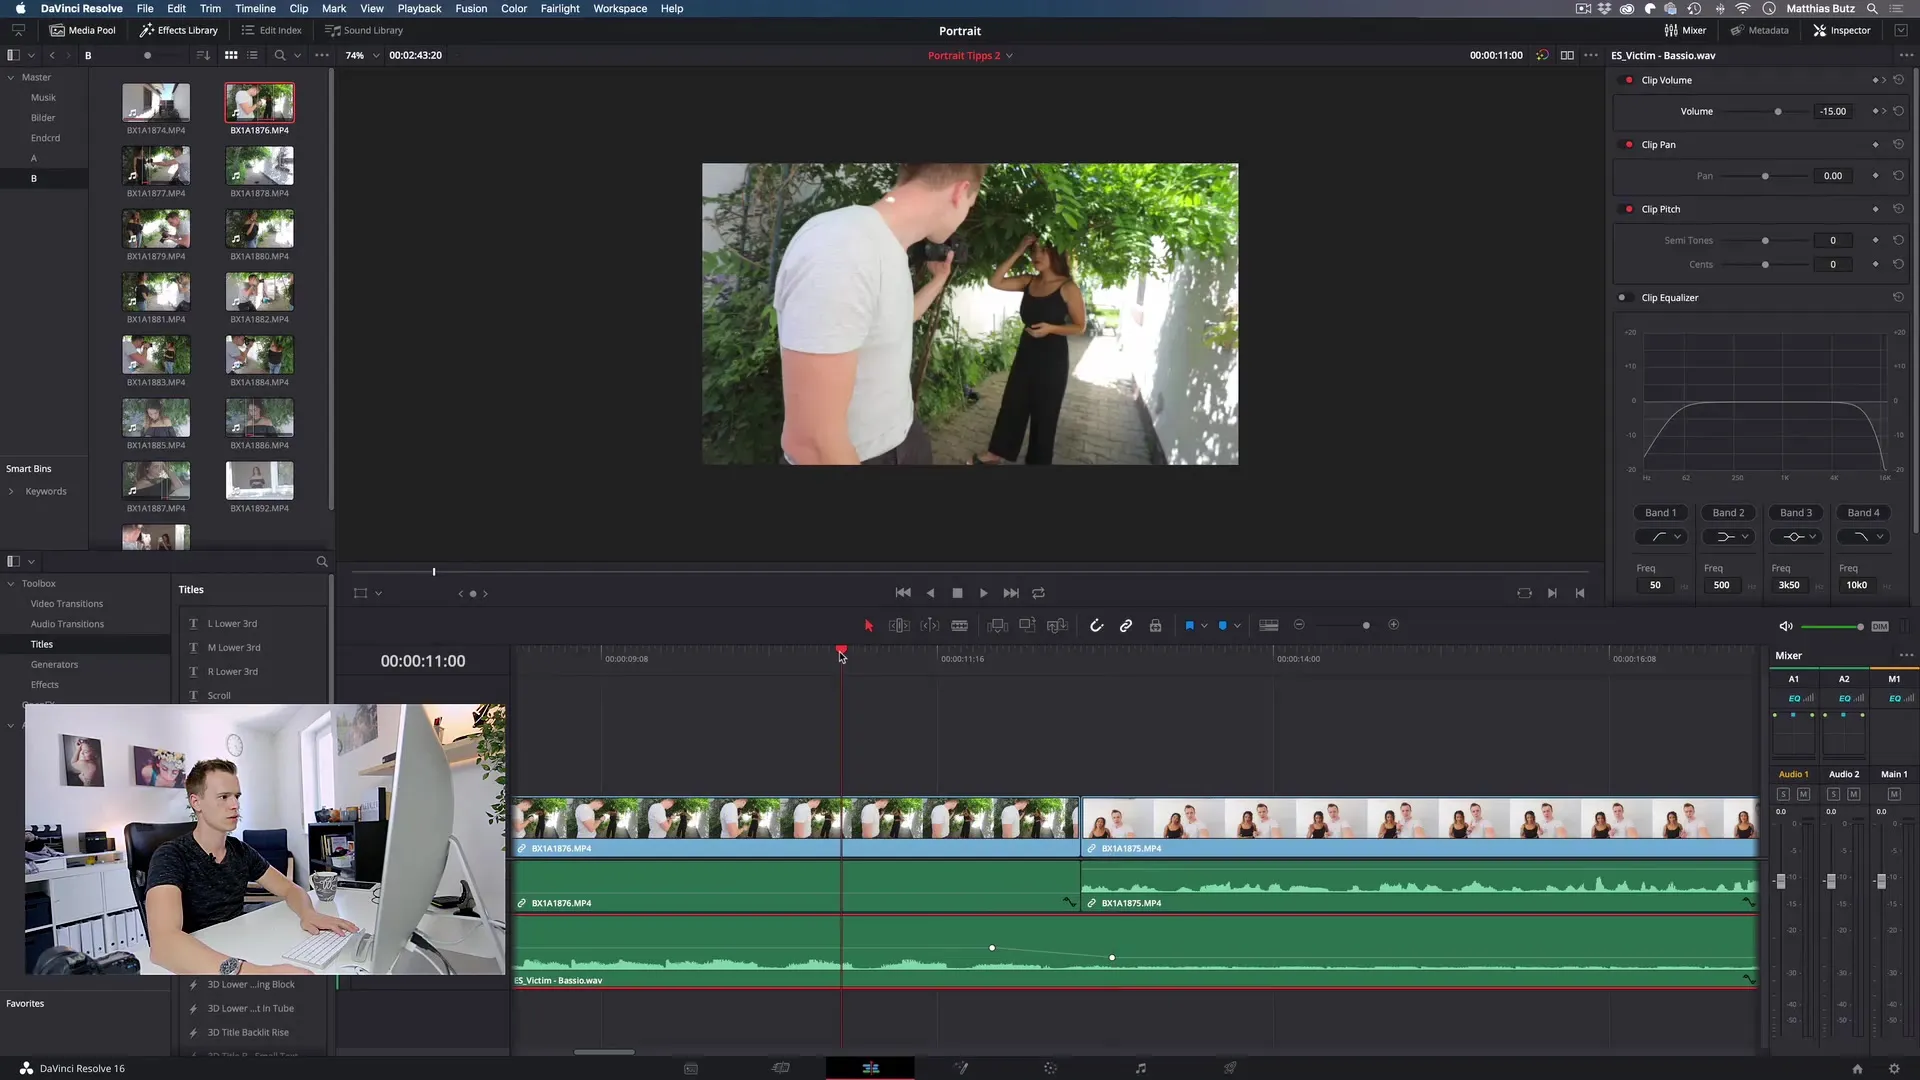1920x1080 pixels.
Task: Stop playback in the viewer
Action: tap(957, 593)
